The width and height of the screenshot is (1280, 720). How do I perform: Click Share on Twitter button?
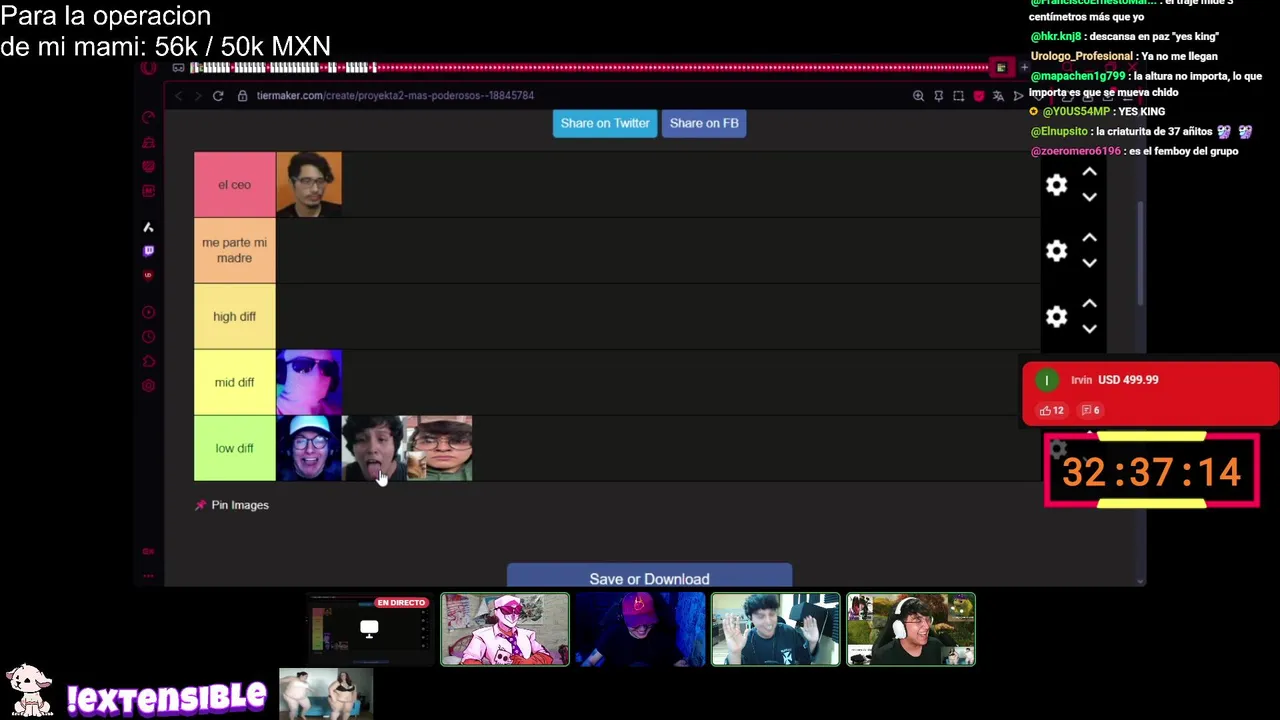click(605, 123)
